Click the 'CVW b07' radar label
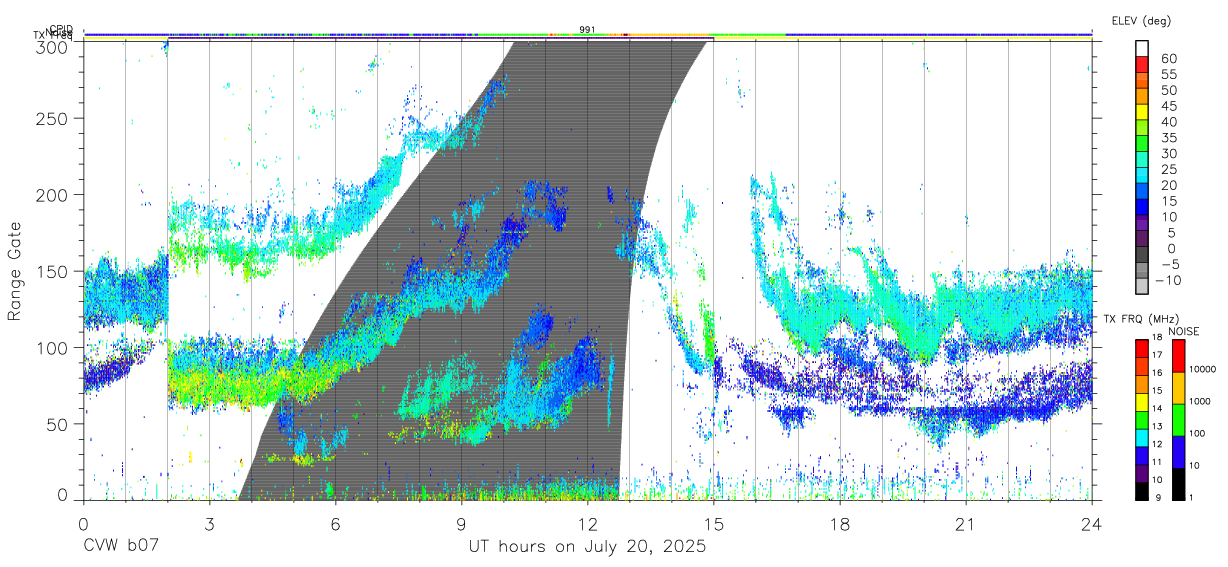 [x=121, y=547]
